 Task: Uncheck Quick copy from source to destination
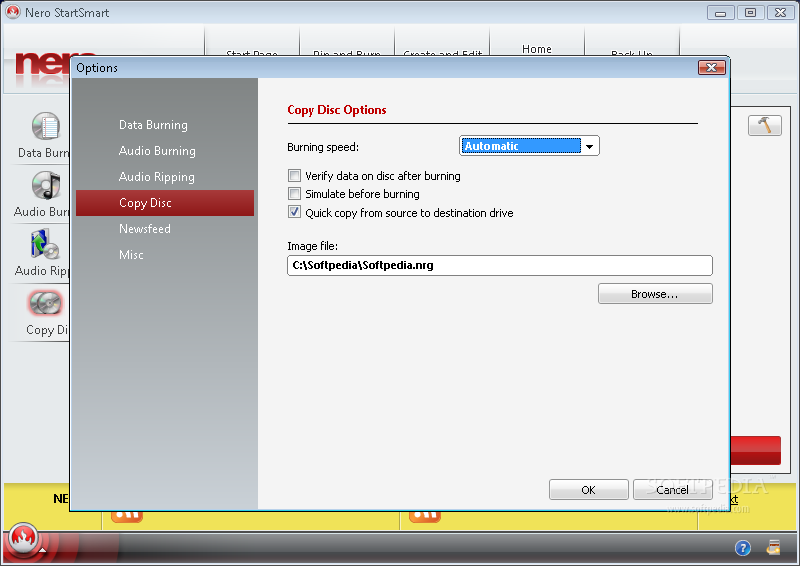coord(294,212)
